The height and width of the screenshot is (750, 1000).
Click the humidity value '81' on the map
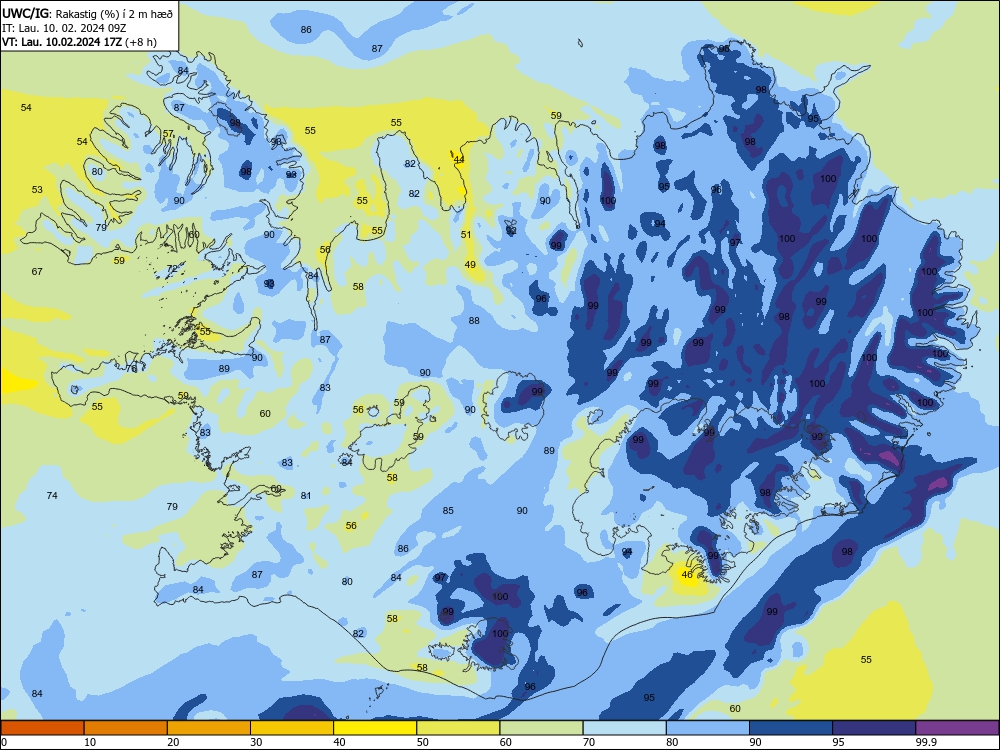pyautogui.click(x=306, y=496)
